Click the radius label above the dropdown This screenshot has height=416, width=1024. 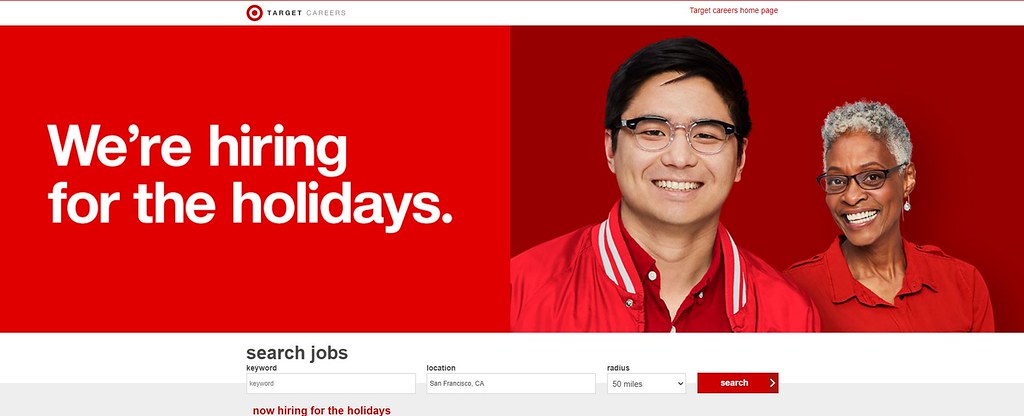(x=618, y=368)
